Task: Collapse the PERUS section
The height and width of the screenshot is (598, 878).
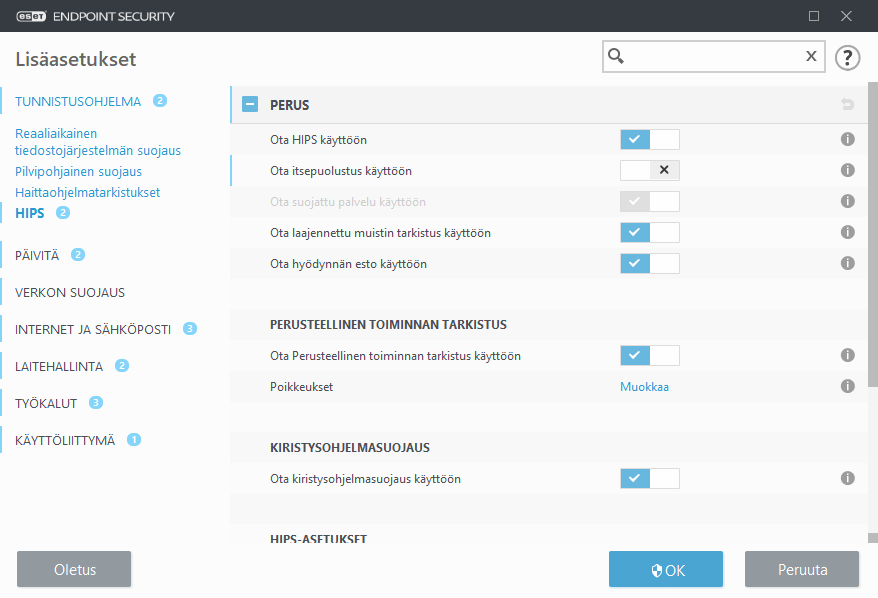Action: (x=250, y=104)
